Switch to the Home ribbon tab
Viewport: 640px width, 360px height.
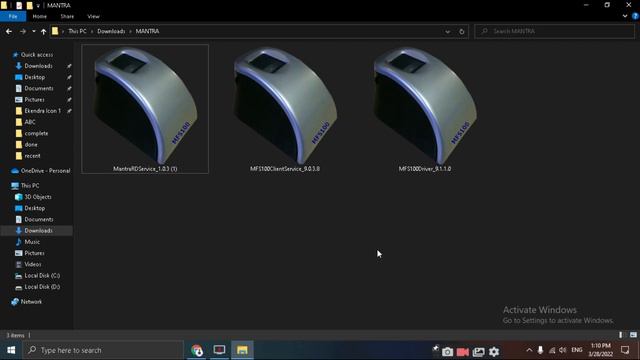(40, 16)
